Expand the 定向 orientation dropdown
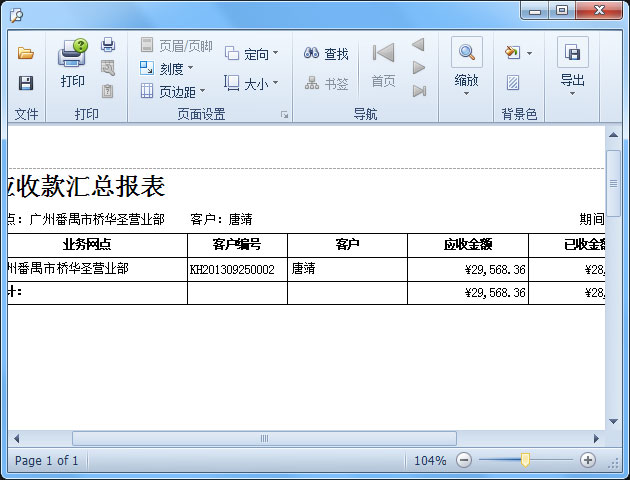This screenshot has height=480, width=630. tap(252, 54)
